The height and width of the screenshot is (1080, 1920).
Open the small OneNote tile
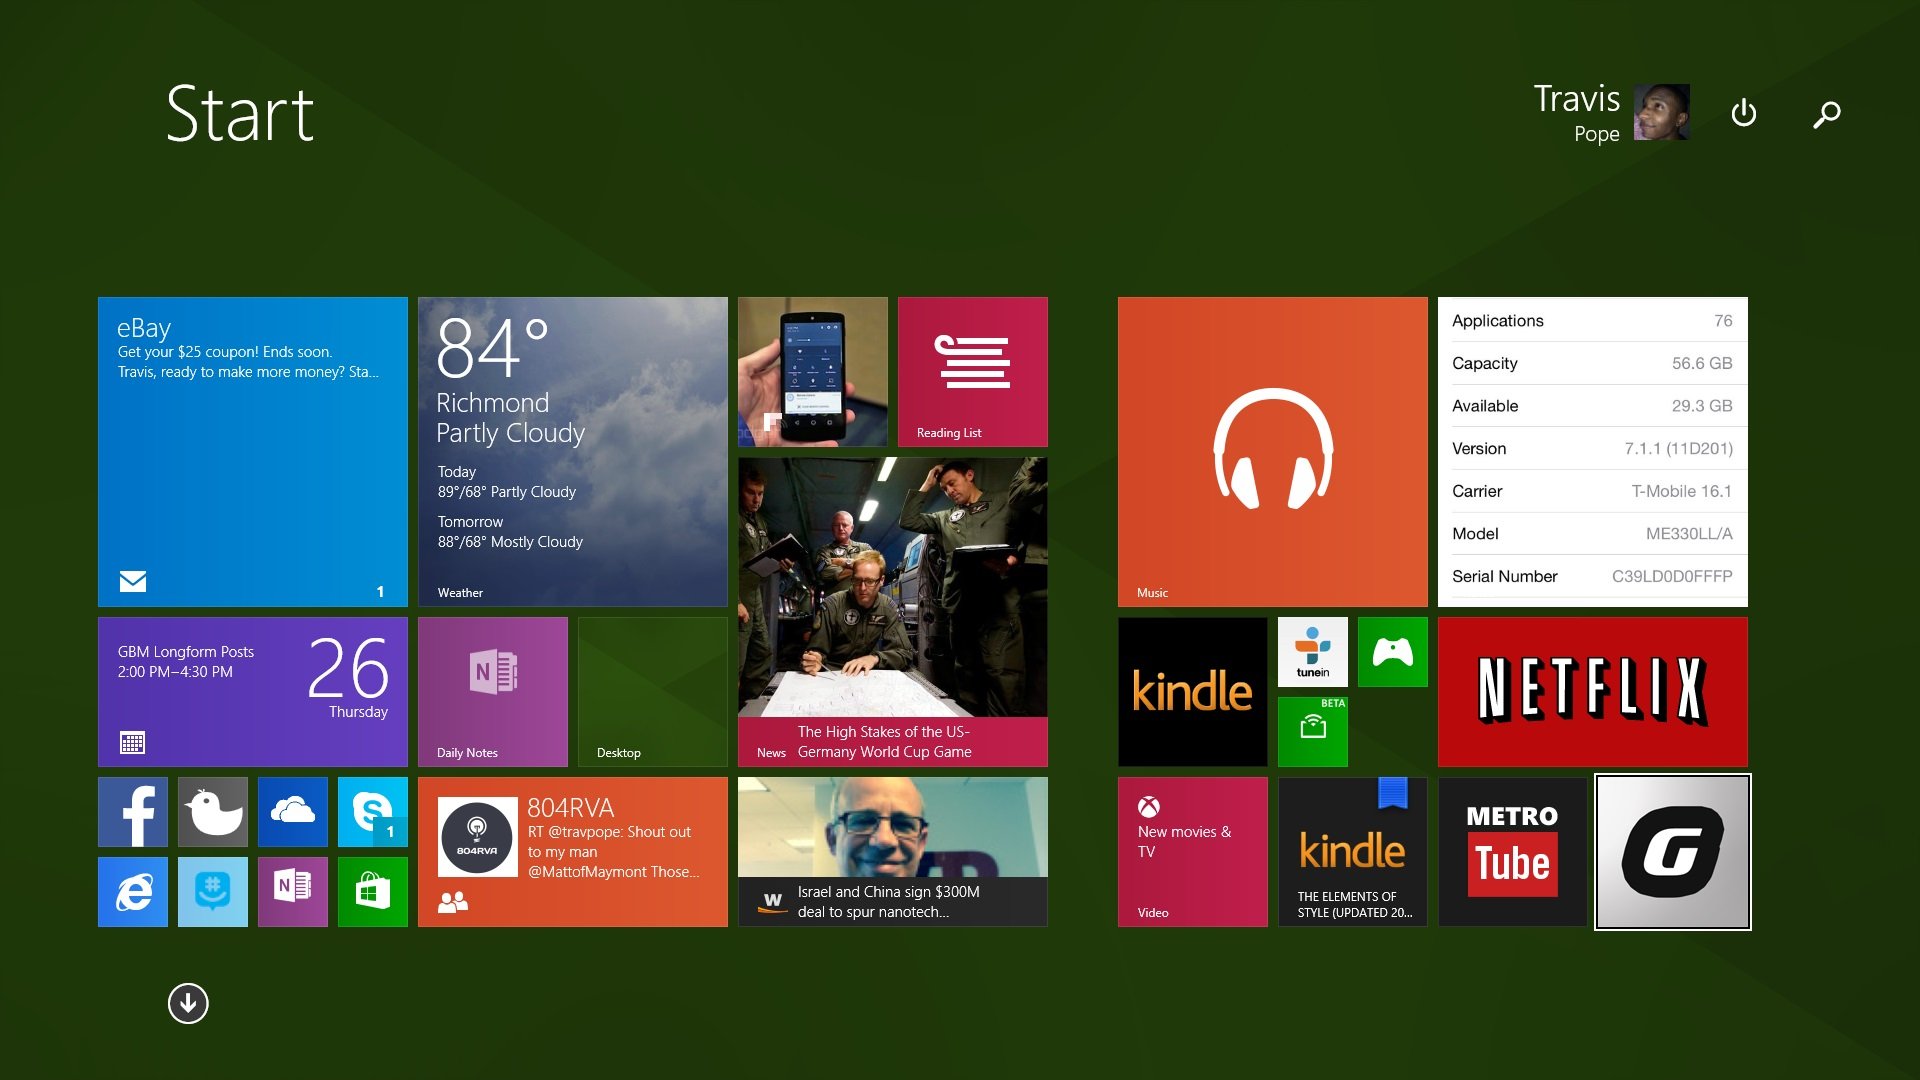pos(293,892)
